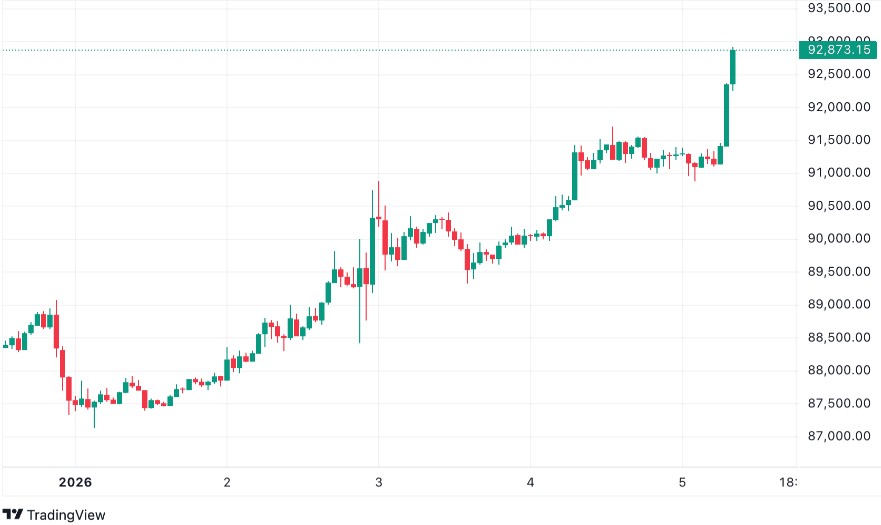Screen dimensions: 881x525
Task: Click date label 3 on time axis
Action: click(x=379, y=482)
